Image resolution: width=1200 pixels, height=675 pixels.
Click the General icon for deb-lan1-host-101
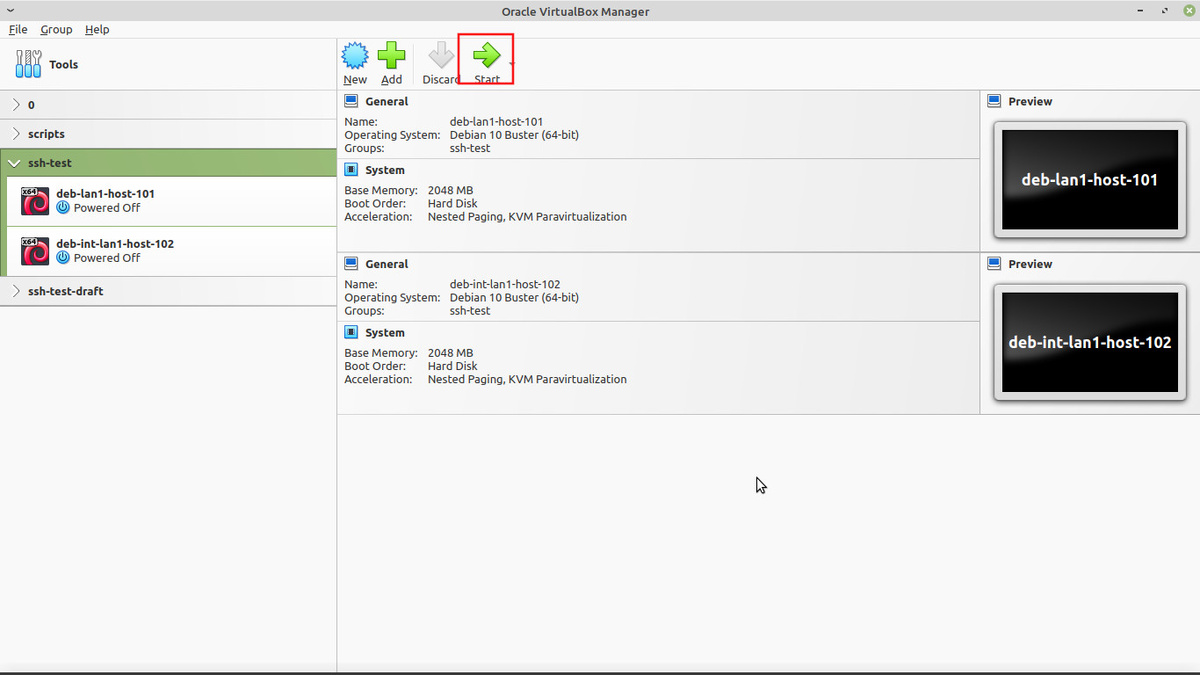click(x=351, y=101)
